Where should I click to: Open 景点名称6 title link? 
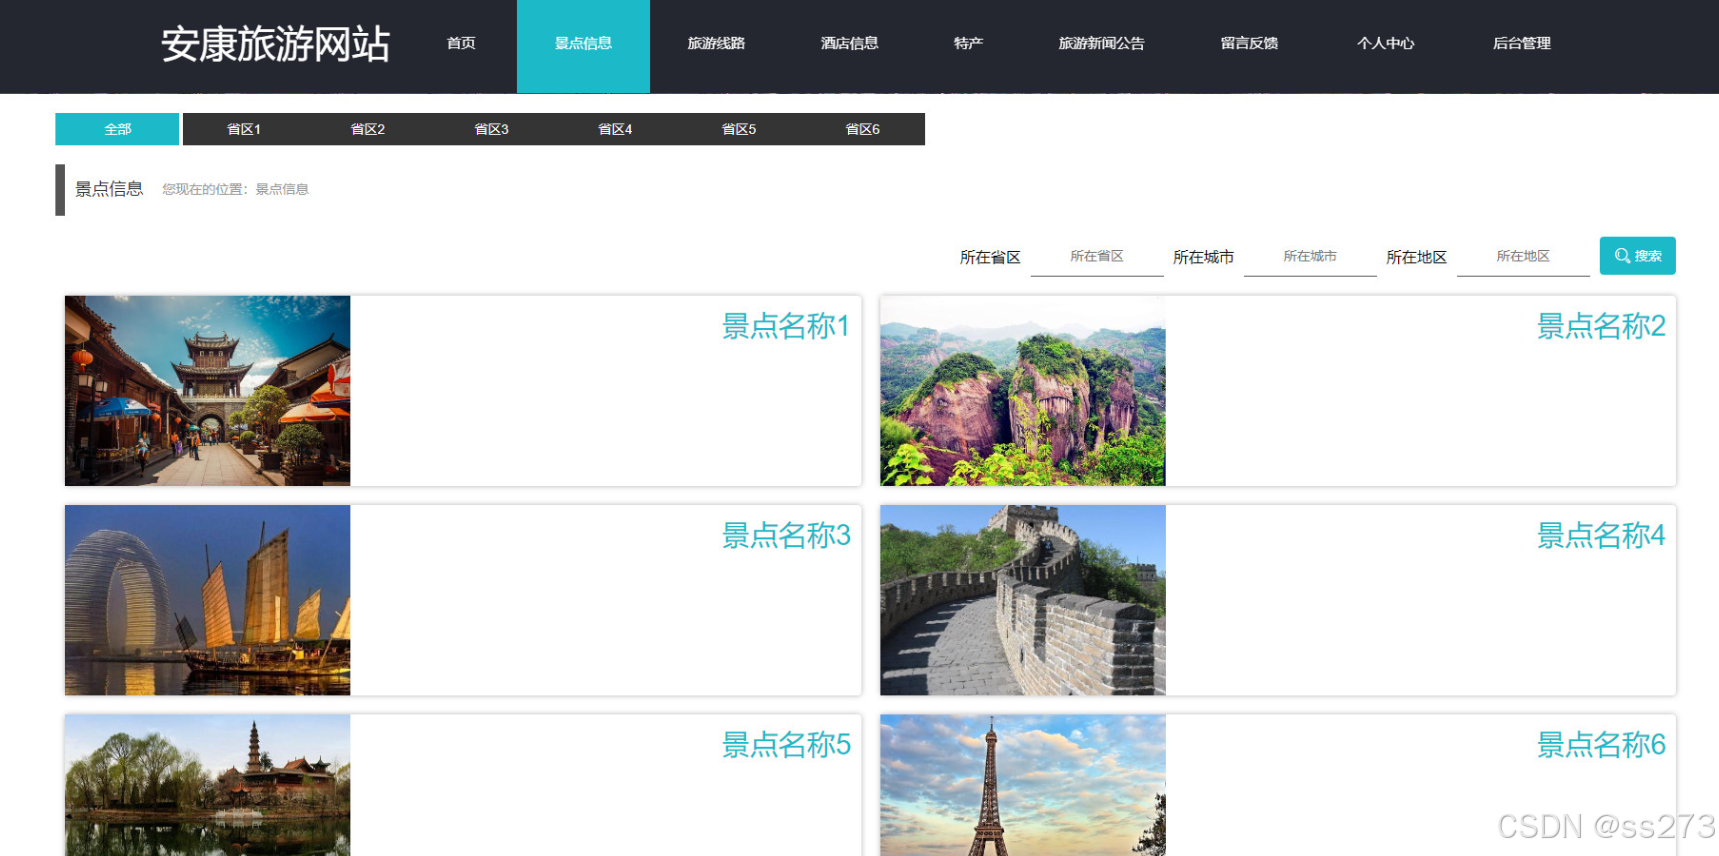click(x=1601, y=744)
